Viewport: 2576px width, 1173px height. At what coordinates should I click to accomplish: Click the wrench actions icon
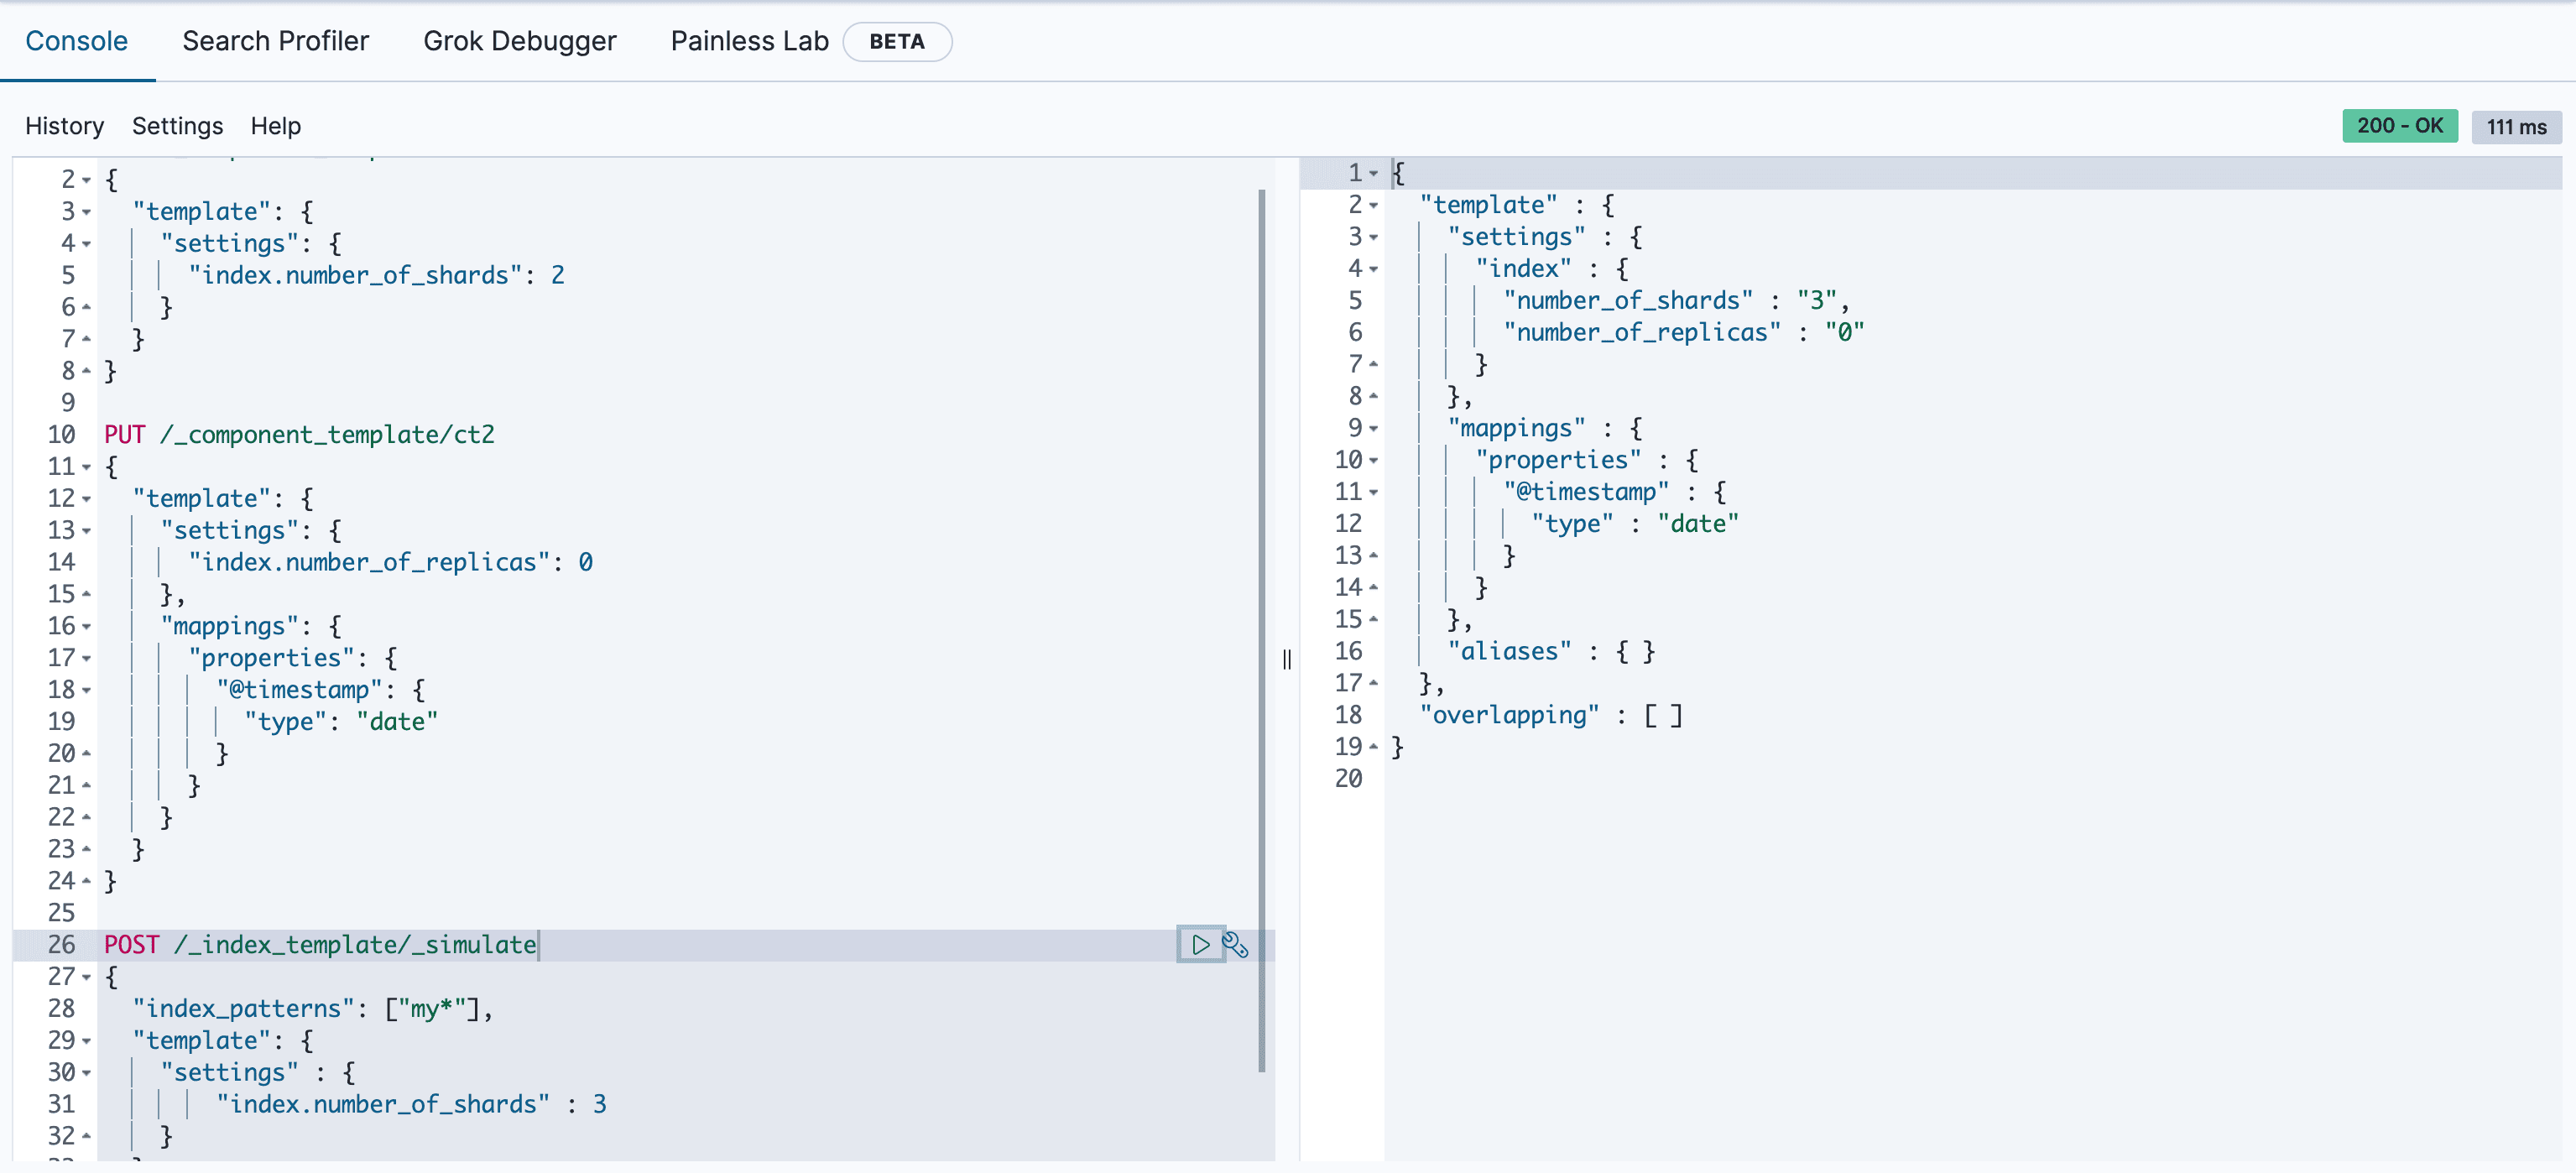[x=1235, y=944]
